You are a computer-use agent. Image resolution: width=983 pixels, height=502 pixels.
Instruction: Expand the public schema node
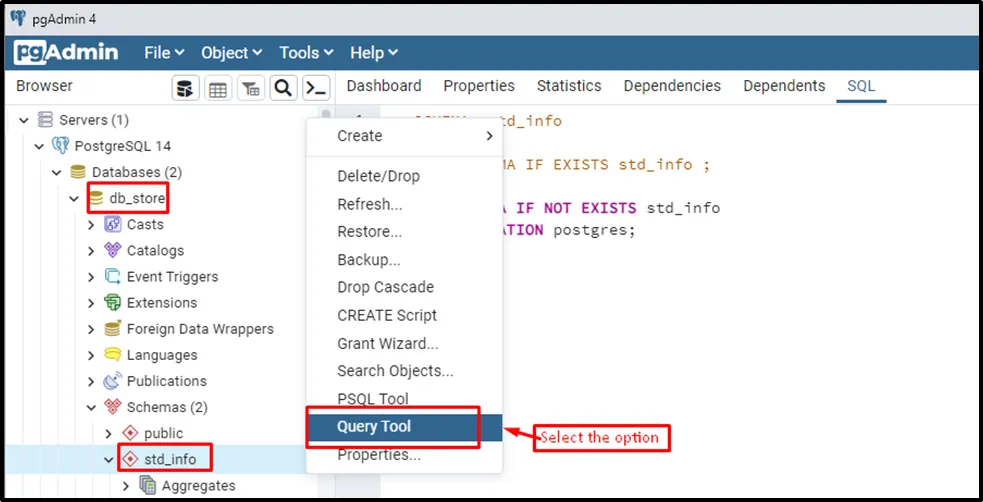(109, 433)
